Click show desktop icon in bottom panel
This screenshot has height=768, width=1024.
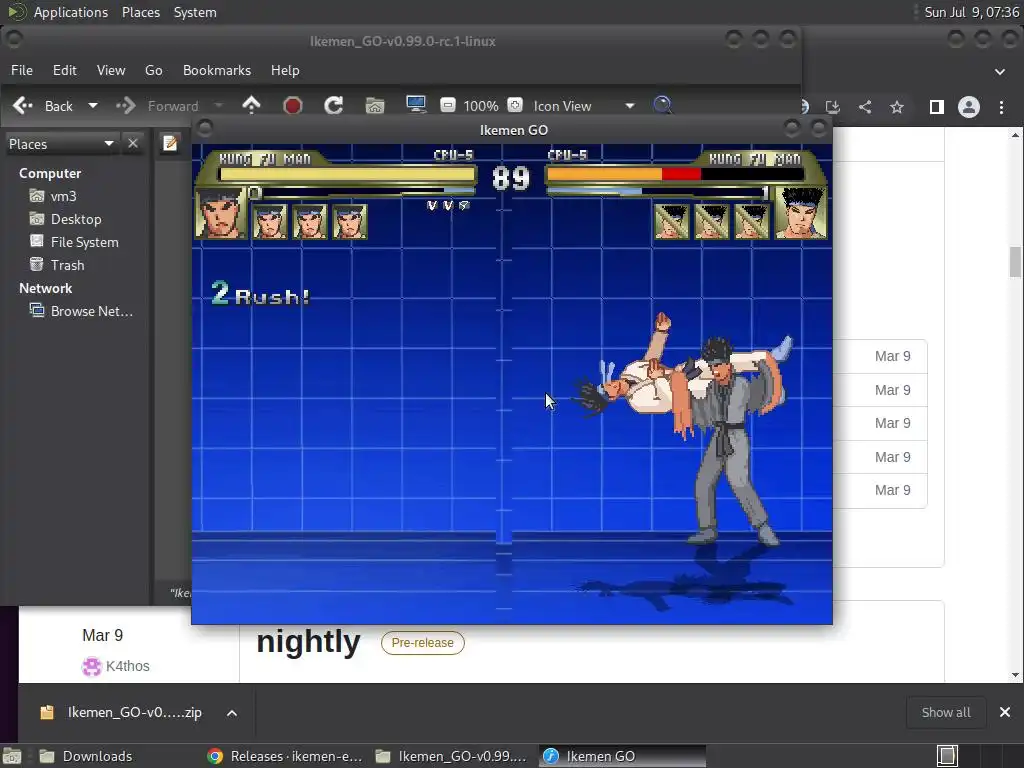pos(12,756)
